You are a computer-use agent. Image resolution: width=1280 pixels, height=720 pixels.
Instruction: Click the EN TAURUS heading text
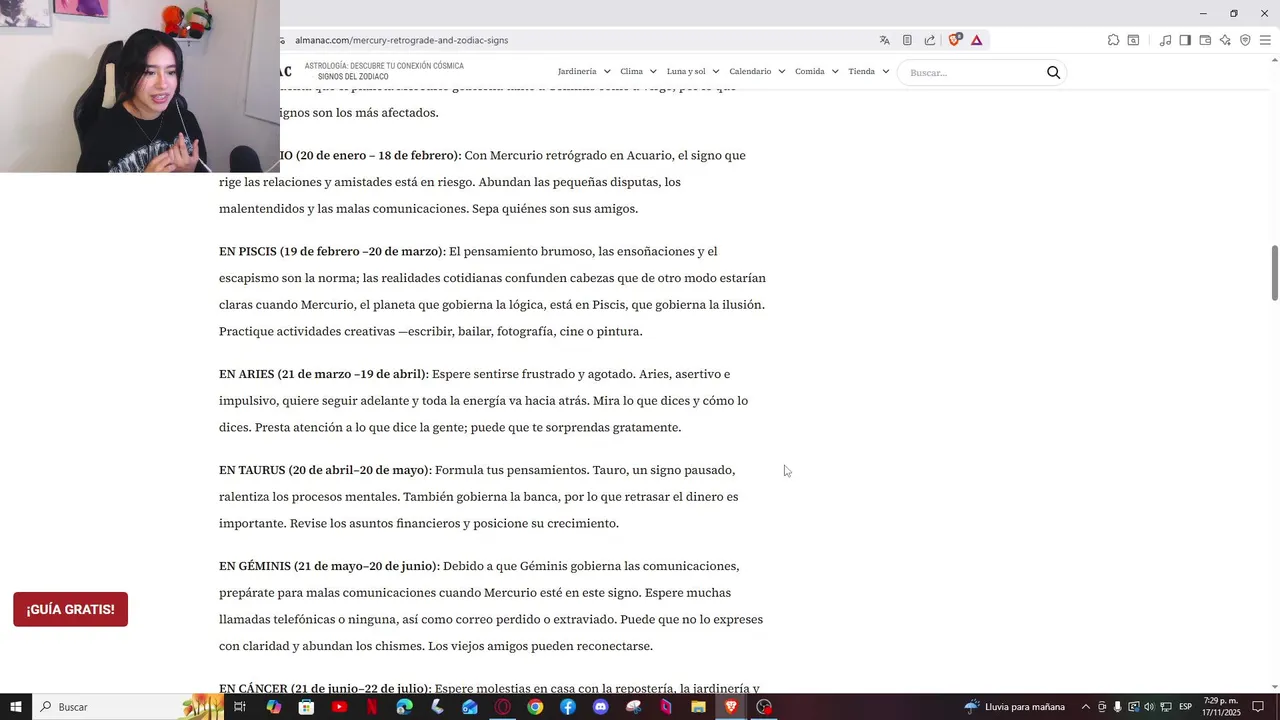325,470
